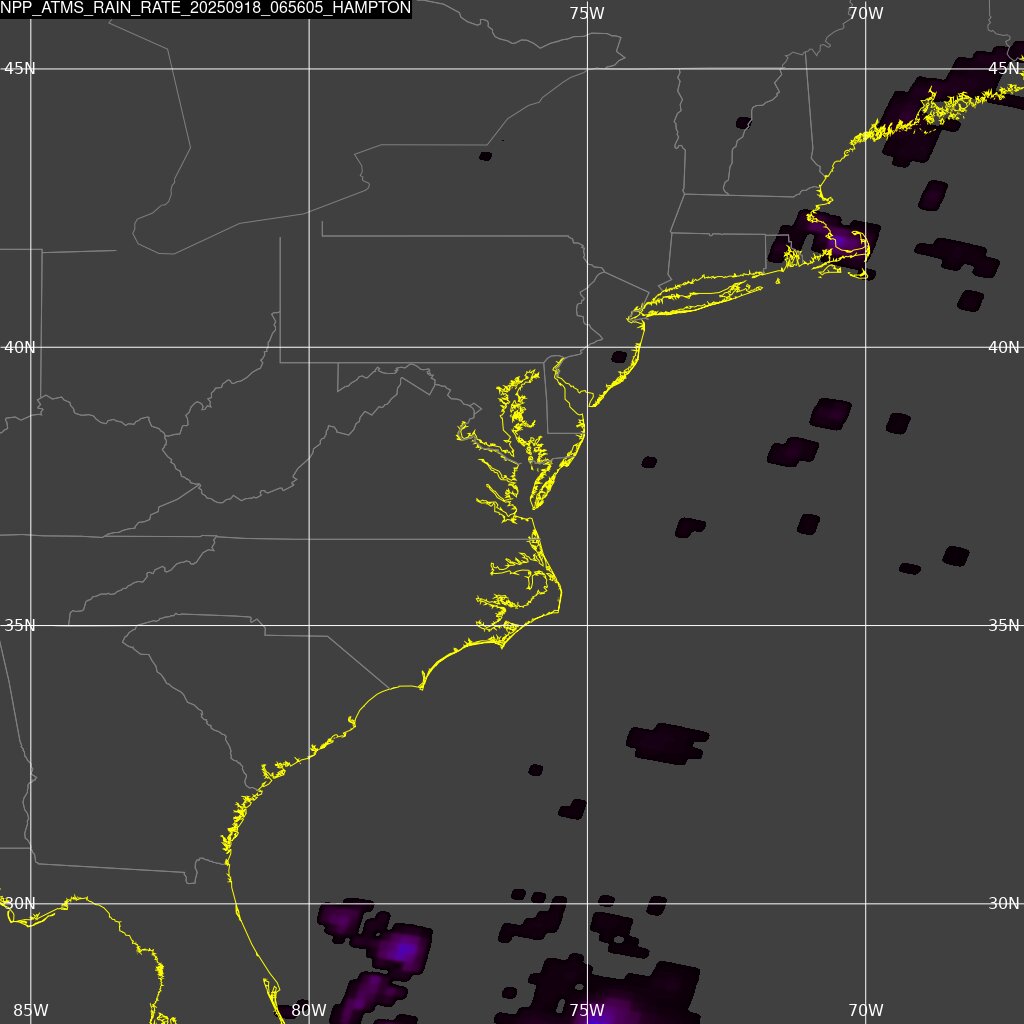Select the 45N latitude label on the right edge
This screenshot has width=1024, height=1024.
(1004, 69)
